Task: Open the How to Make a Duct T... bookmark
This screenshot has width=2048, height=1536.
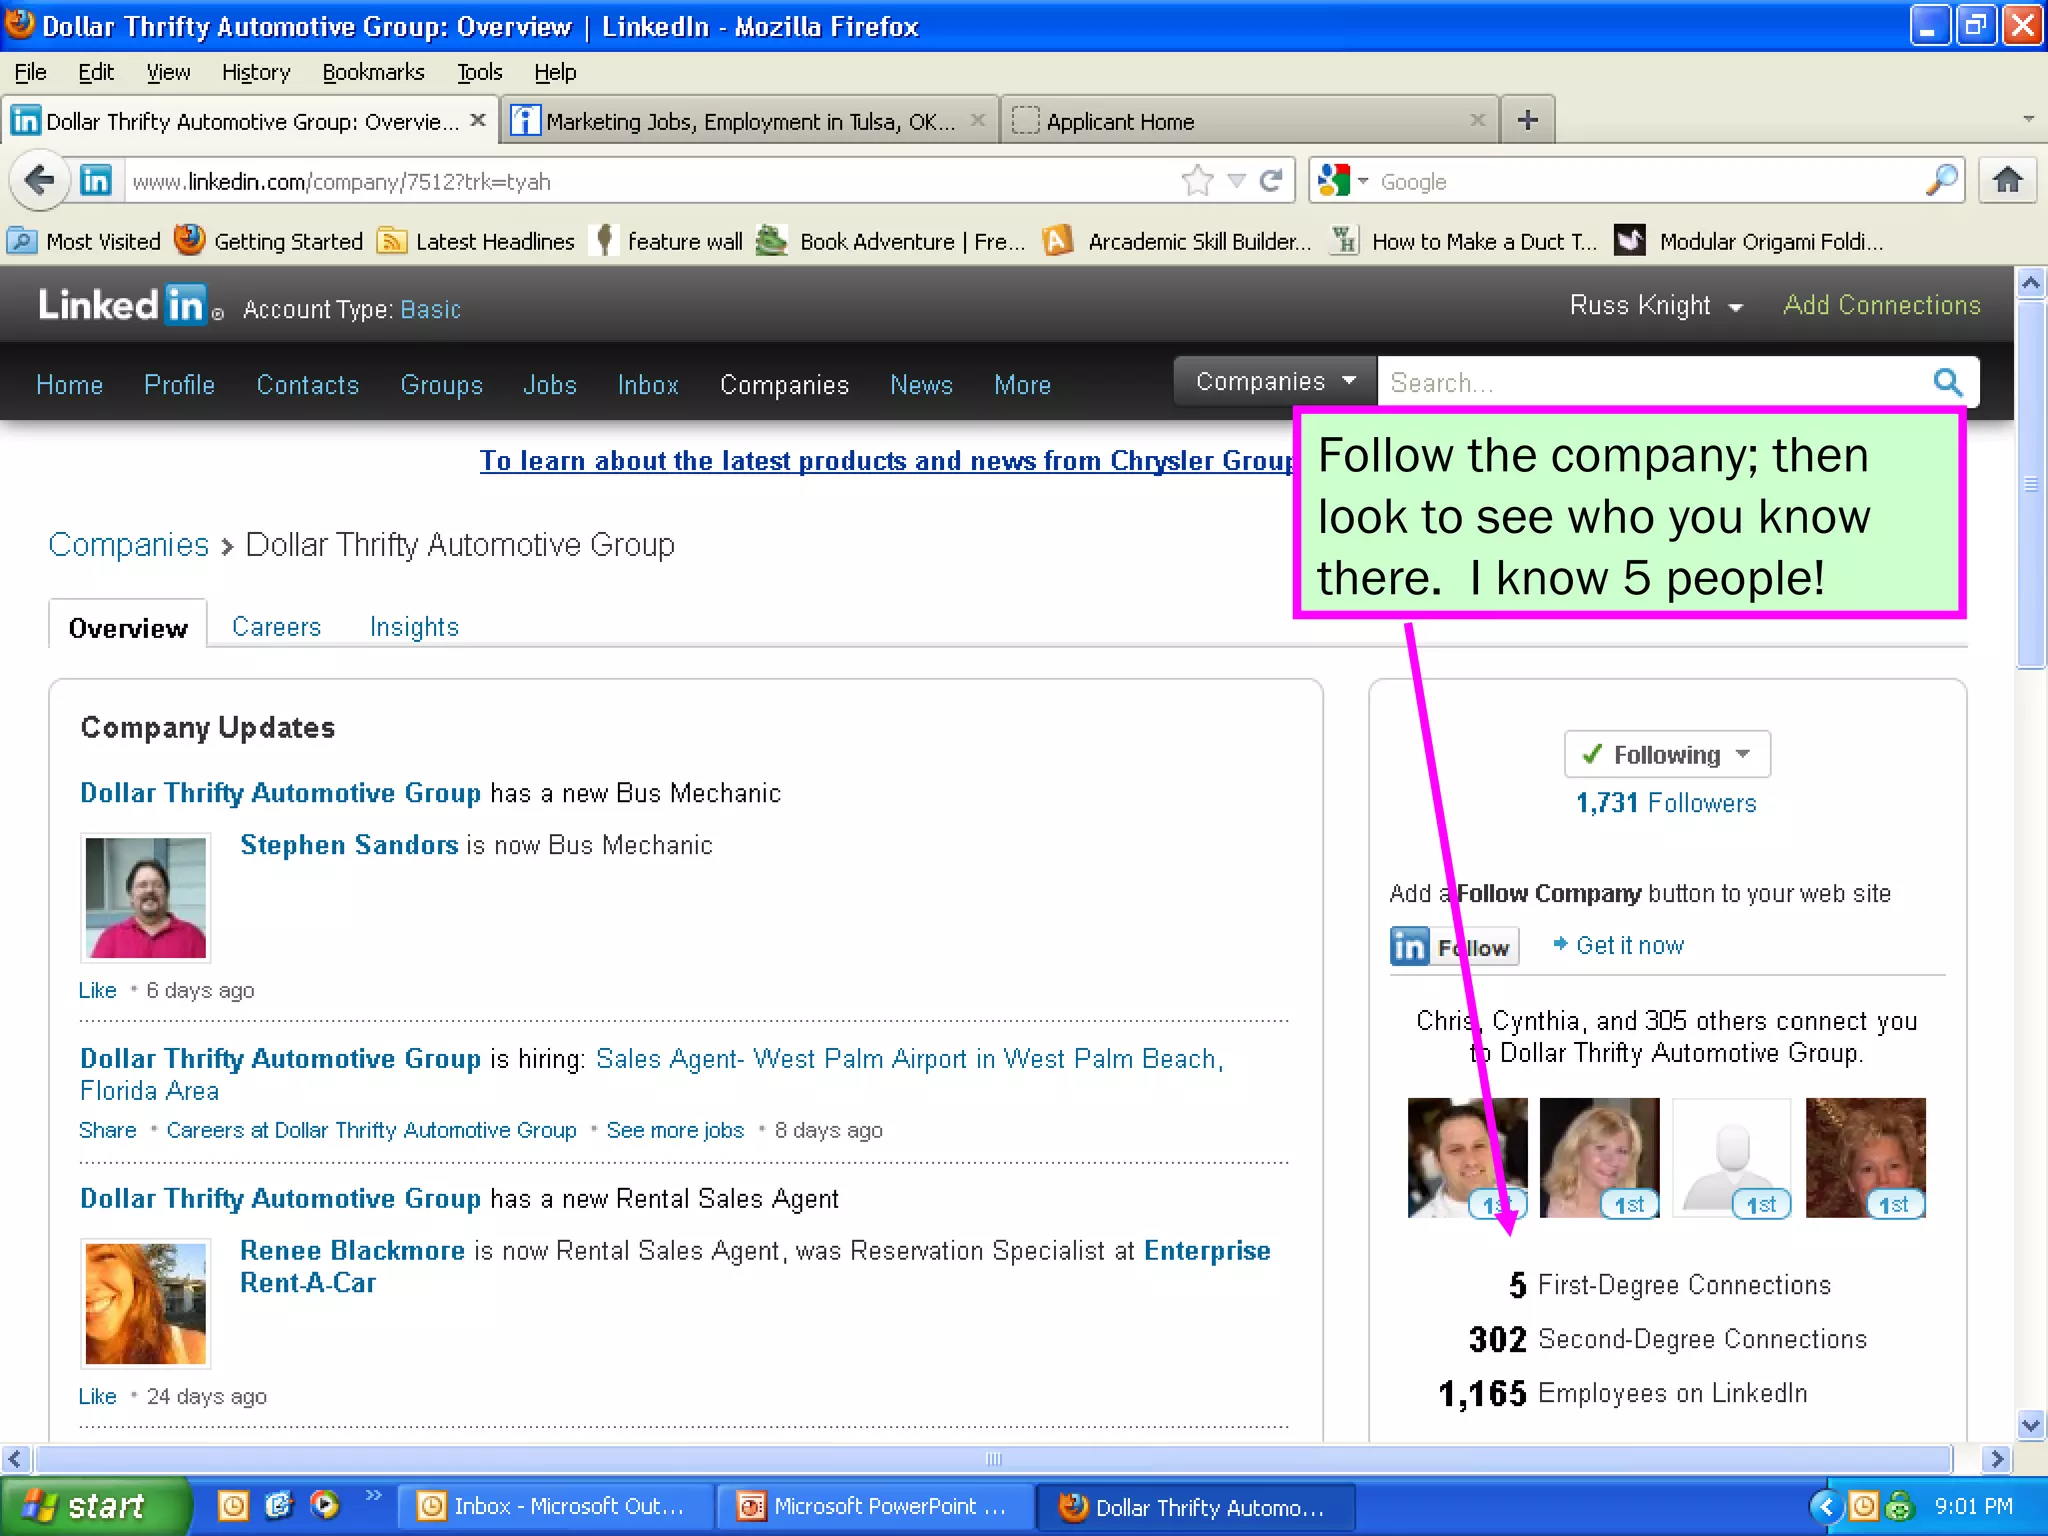Action: [1464, 241]
